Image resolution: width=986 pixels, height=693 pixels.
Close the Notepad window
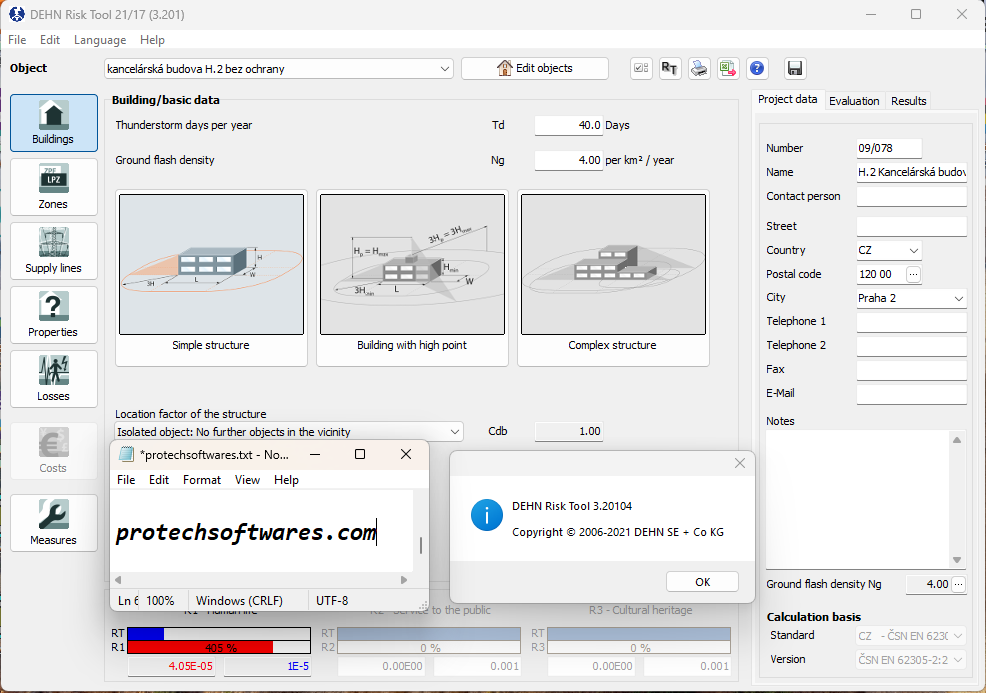[406, 454]
